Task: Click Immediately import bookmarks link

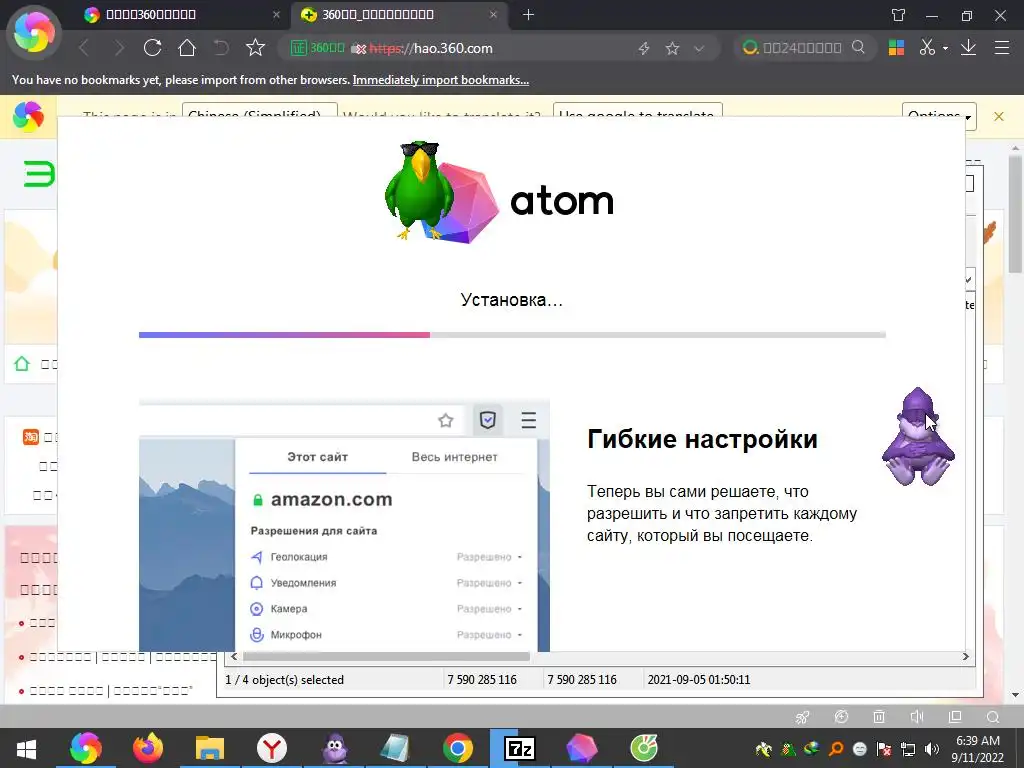Action: point(441,80)
